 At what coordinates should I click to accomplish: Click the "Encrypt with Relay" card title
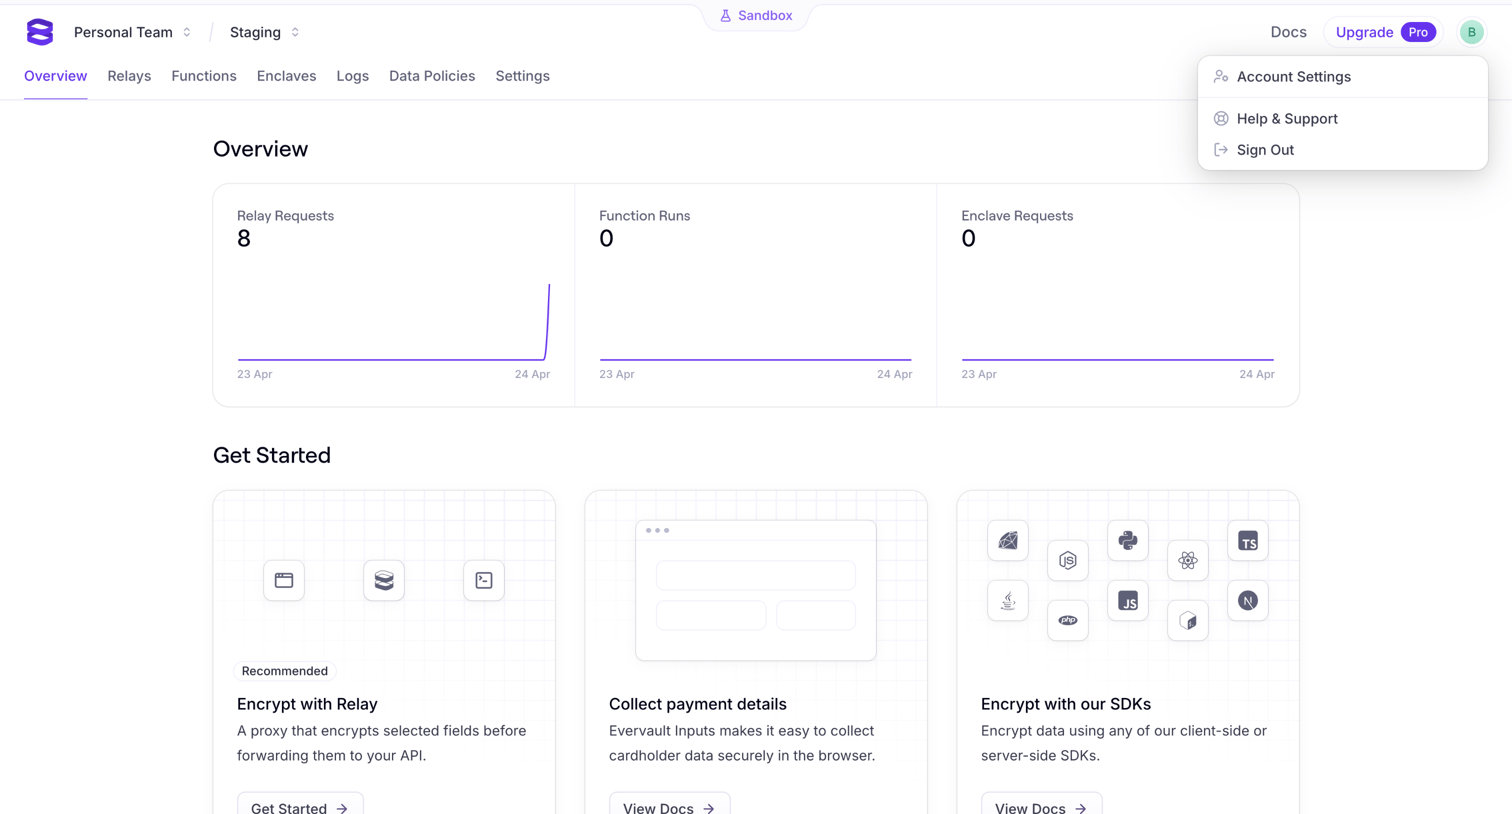coord(307,704)
